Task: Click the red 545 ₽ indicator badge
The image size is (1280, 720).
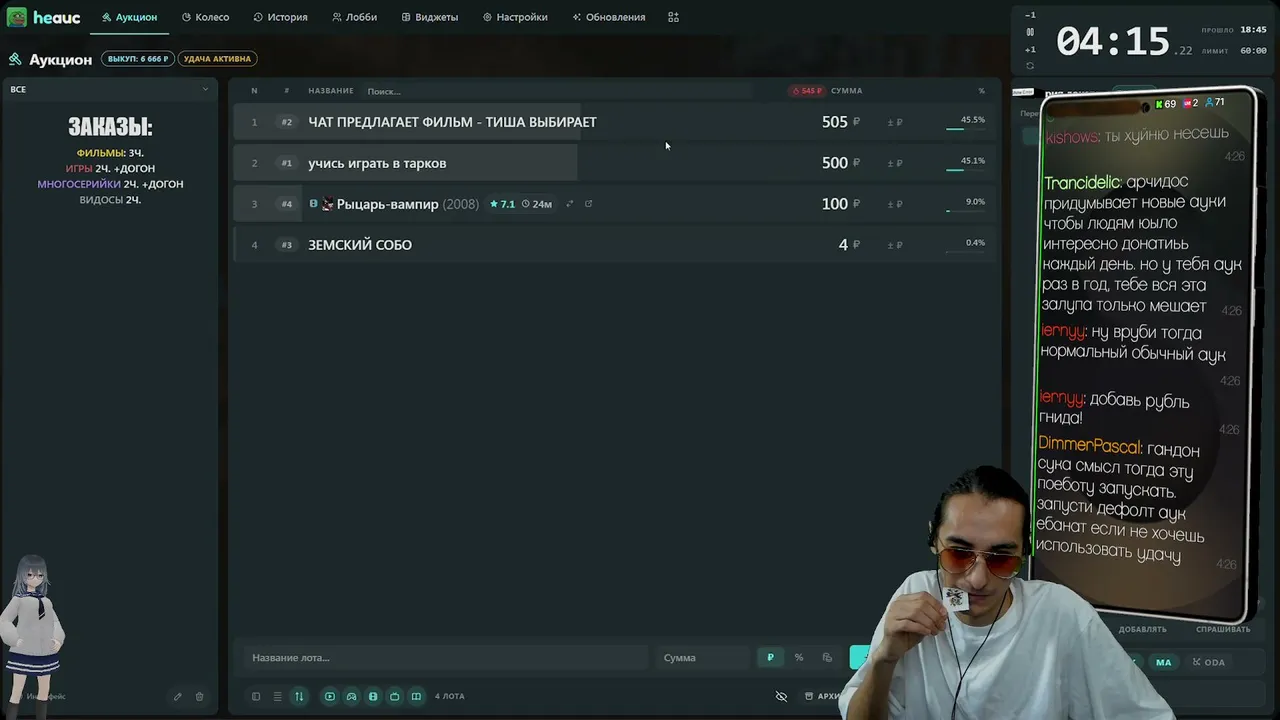Action: [807, 91]
